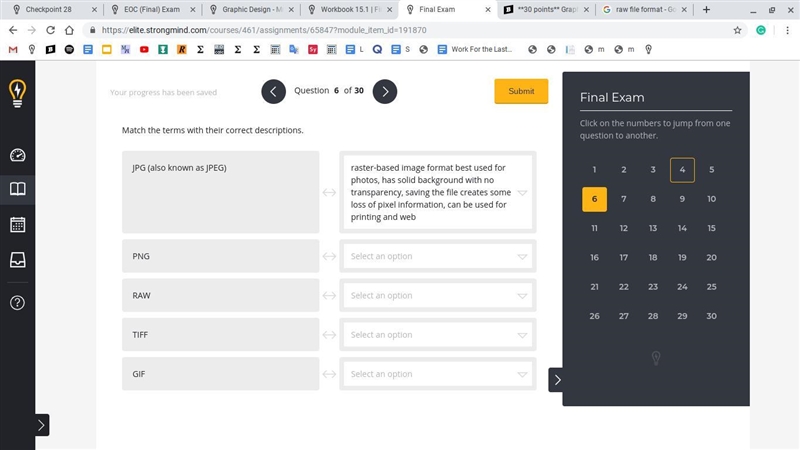
Task: Open the dashboard speedometer icon
Action: point(17,155)
